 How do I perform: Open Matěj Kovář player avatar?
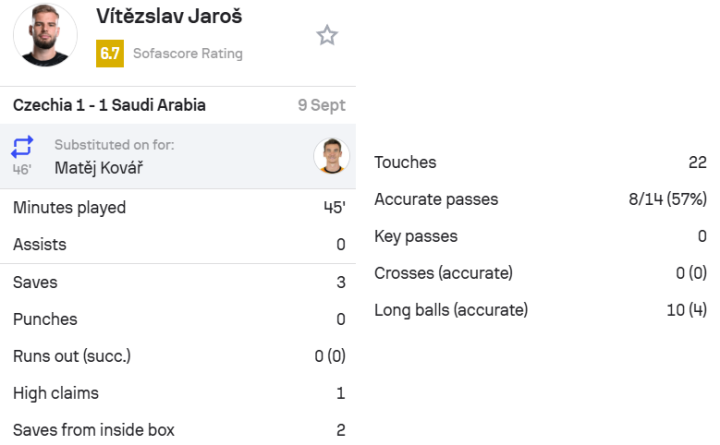[x=332, y=156]
